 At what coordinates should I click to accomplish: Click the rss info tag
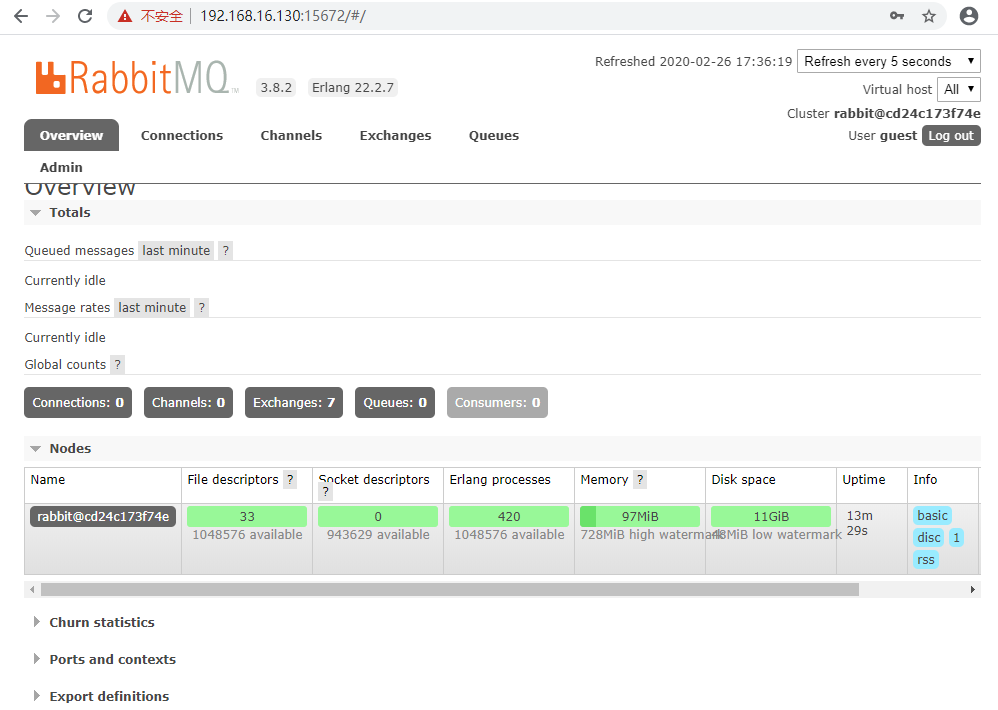(x=926, y=560)
